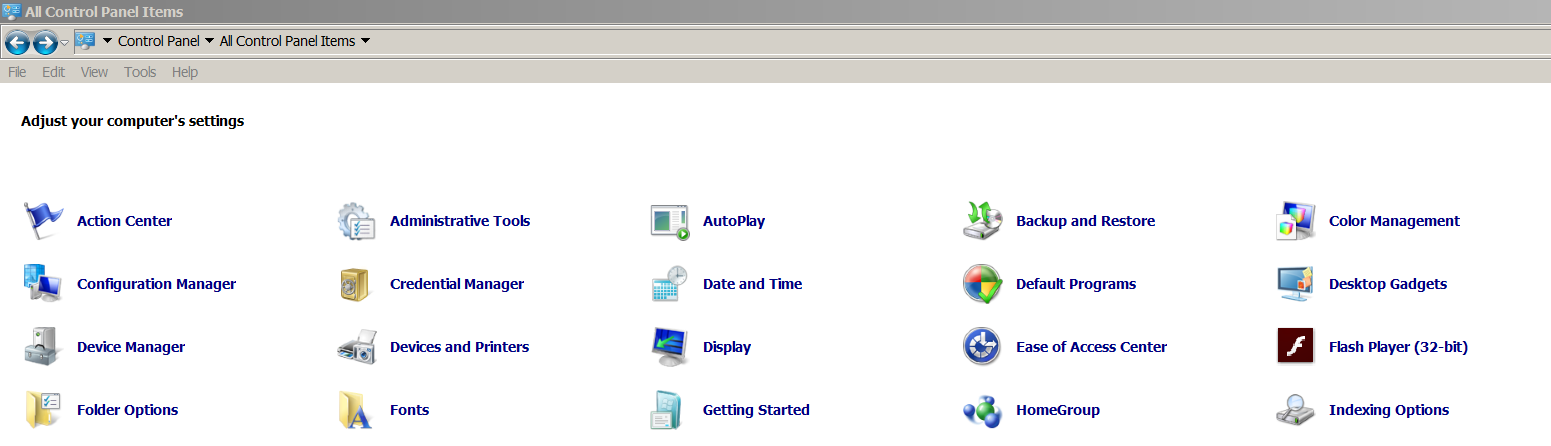Click the Devices and Printers link text
The height and width of the screenshot is (446, 1551).
pyautogui.click(x=459, y=347)
